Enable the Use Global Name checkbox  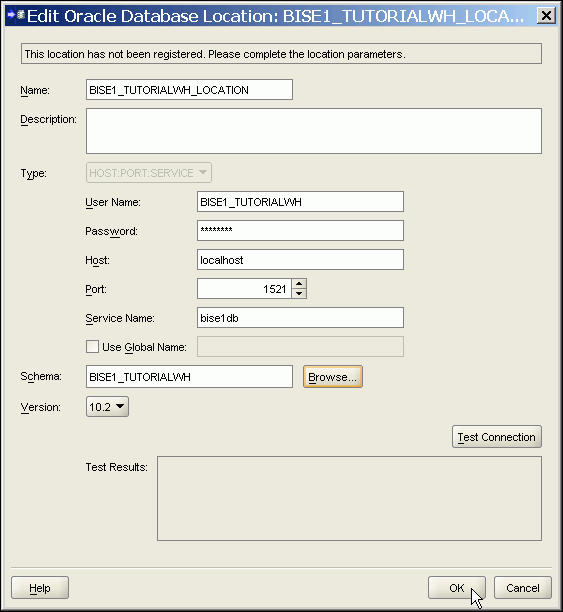pos(93,347)
